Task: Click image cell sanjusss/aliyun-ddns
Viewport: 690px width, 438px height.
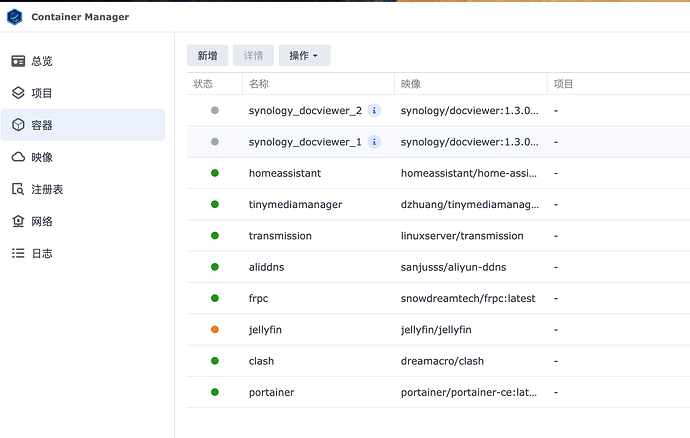Action: [453, 267]
